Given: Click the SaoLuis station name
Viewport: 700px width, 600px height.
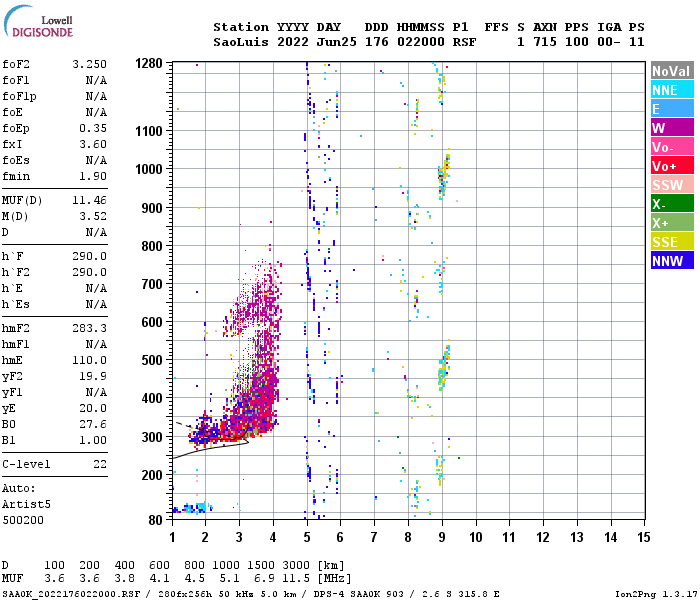Looking at the screenshot, I should point(241,42).
